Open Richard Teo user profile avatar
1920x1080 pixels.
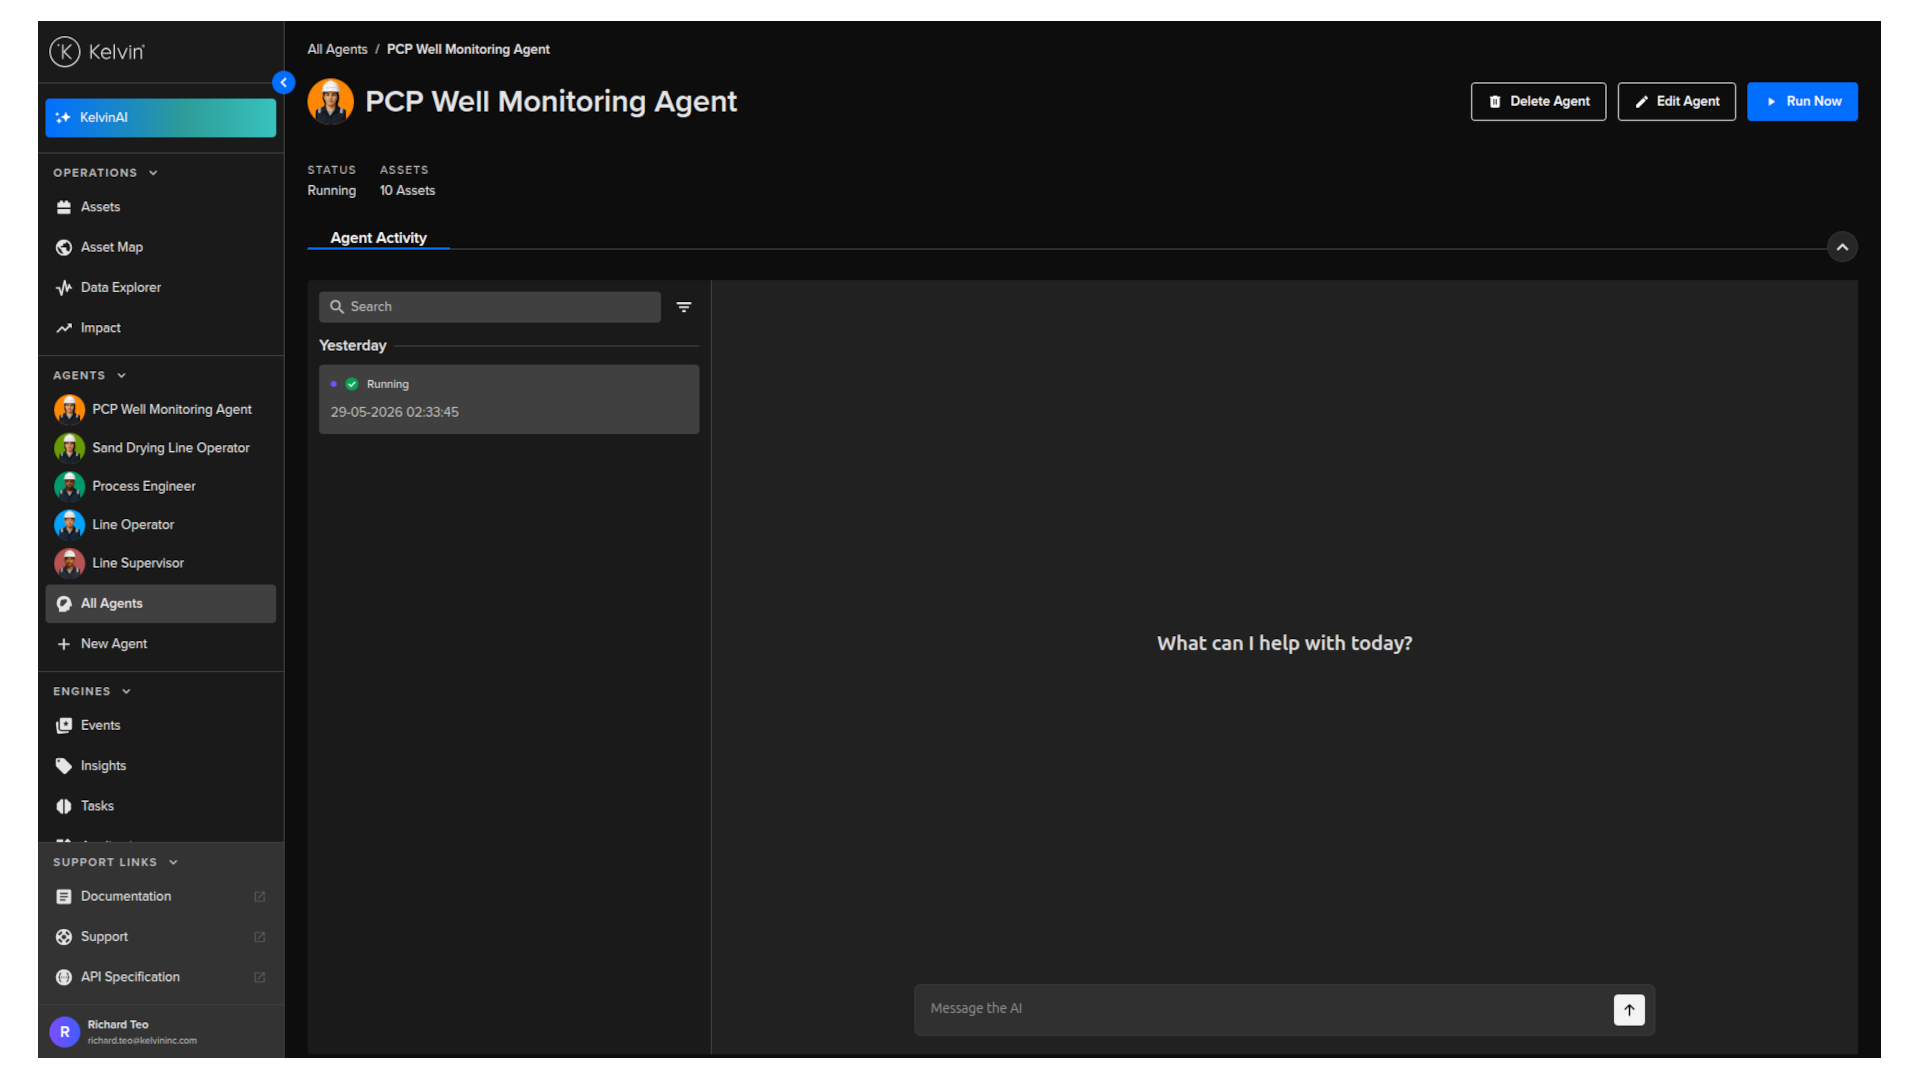tap(65, 1032)
